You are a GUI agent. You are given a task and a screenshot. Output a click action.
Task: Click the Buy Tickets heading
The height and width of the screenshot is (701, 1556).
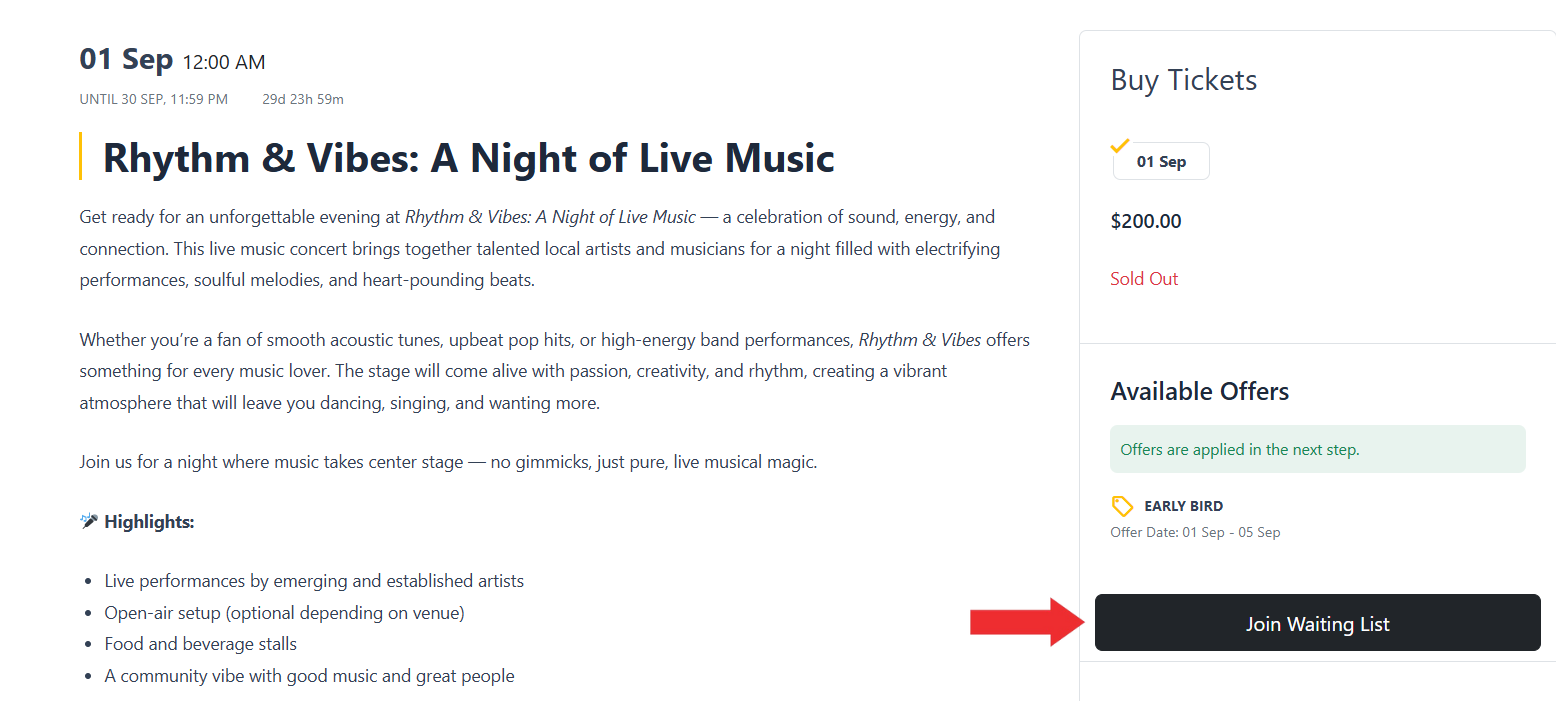tap(1184, 80)
